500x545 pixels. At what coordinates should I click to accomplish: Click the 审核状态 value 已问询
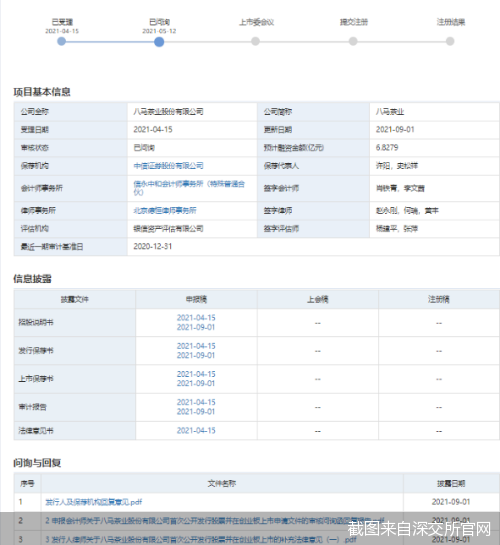(144, 148)
